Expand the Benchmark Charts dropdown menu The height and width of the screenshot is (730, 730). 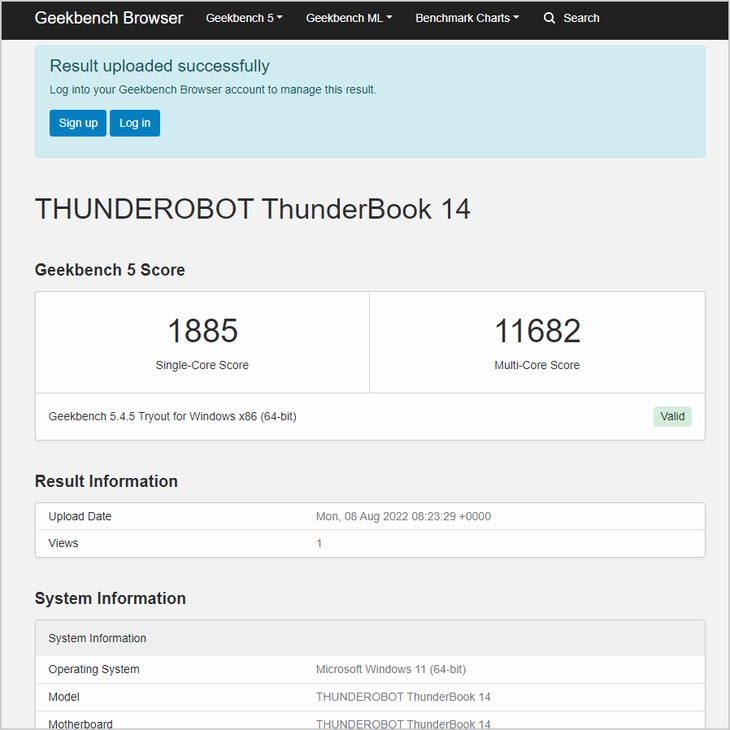click(x=467, y=18)
